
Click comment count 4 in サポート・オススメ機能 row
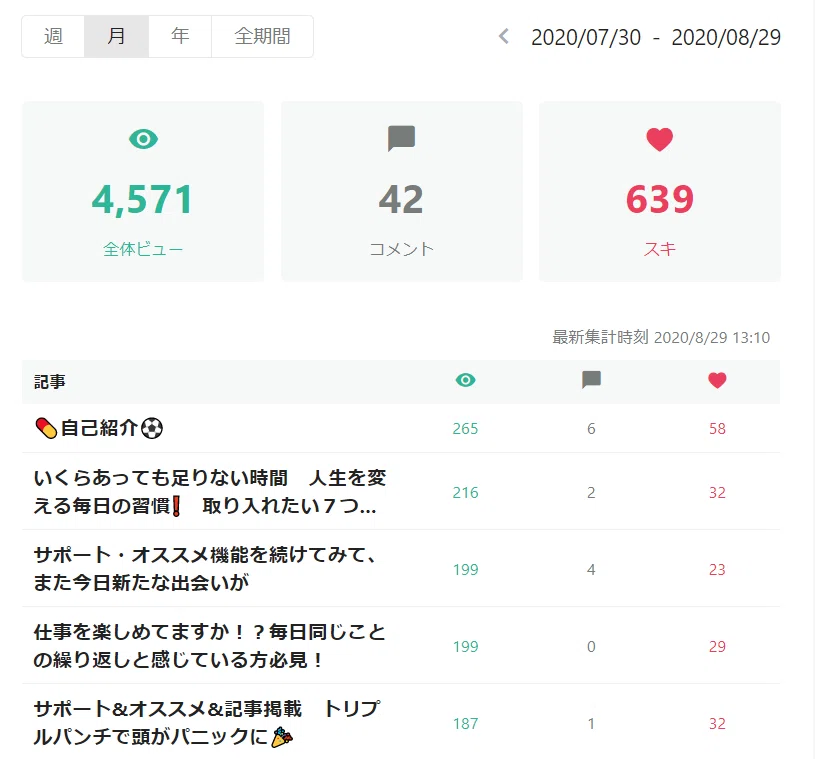(x=591, y=570)
